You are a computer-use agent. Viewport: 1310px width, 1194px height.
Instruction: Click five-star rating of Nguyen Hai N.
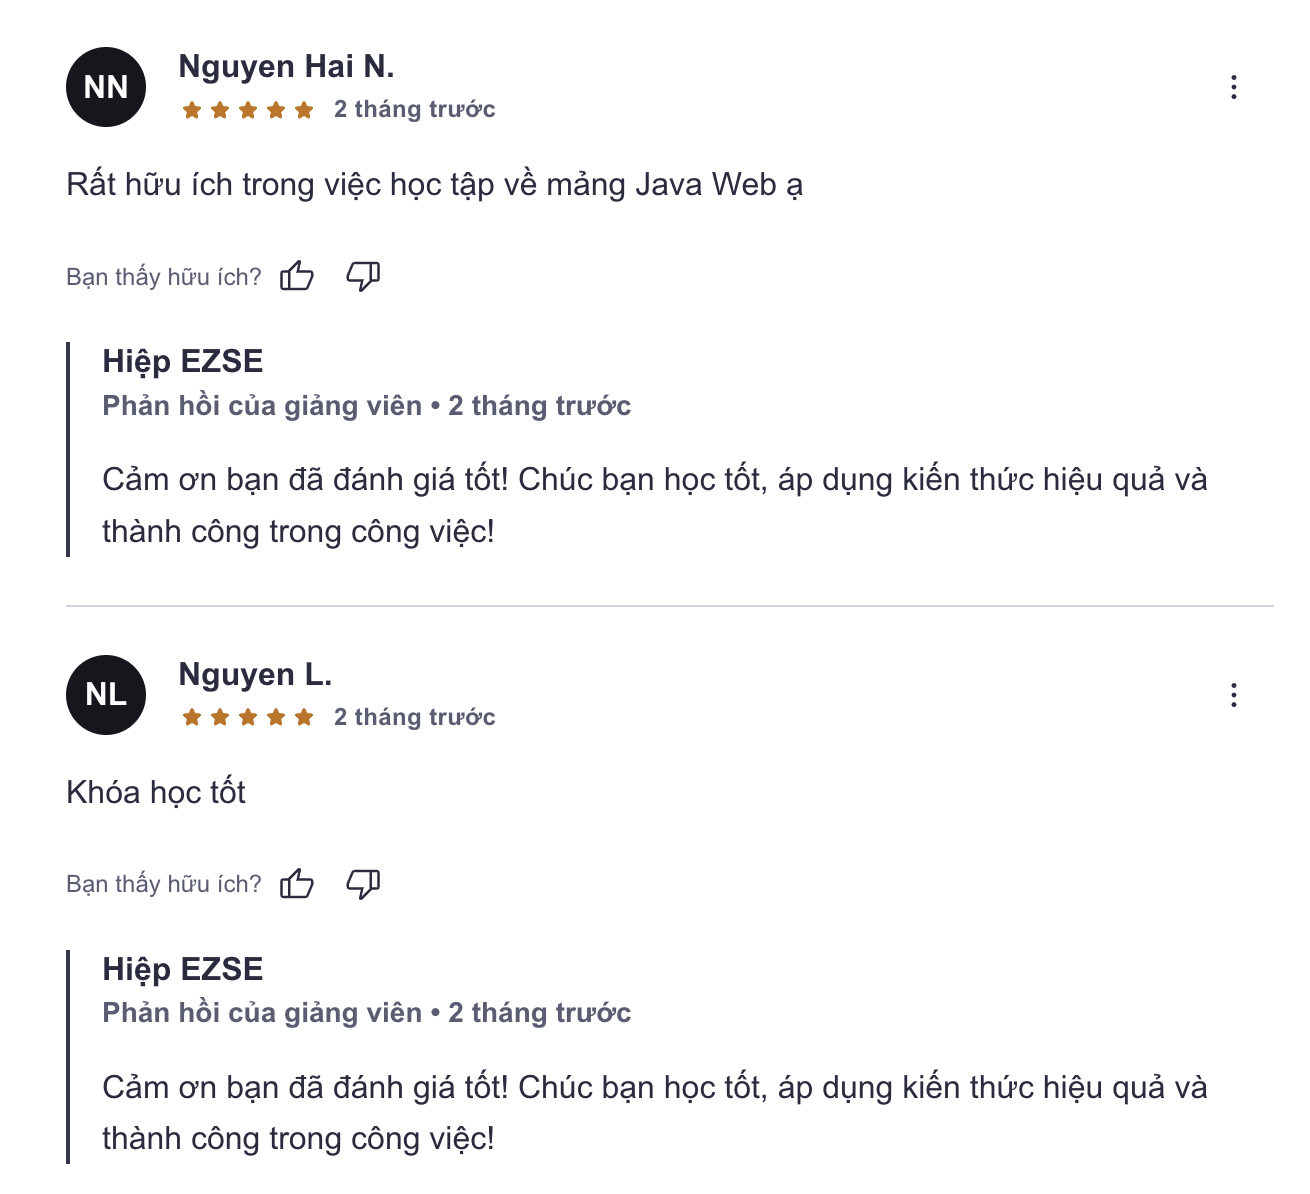[x=248, y=110]
